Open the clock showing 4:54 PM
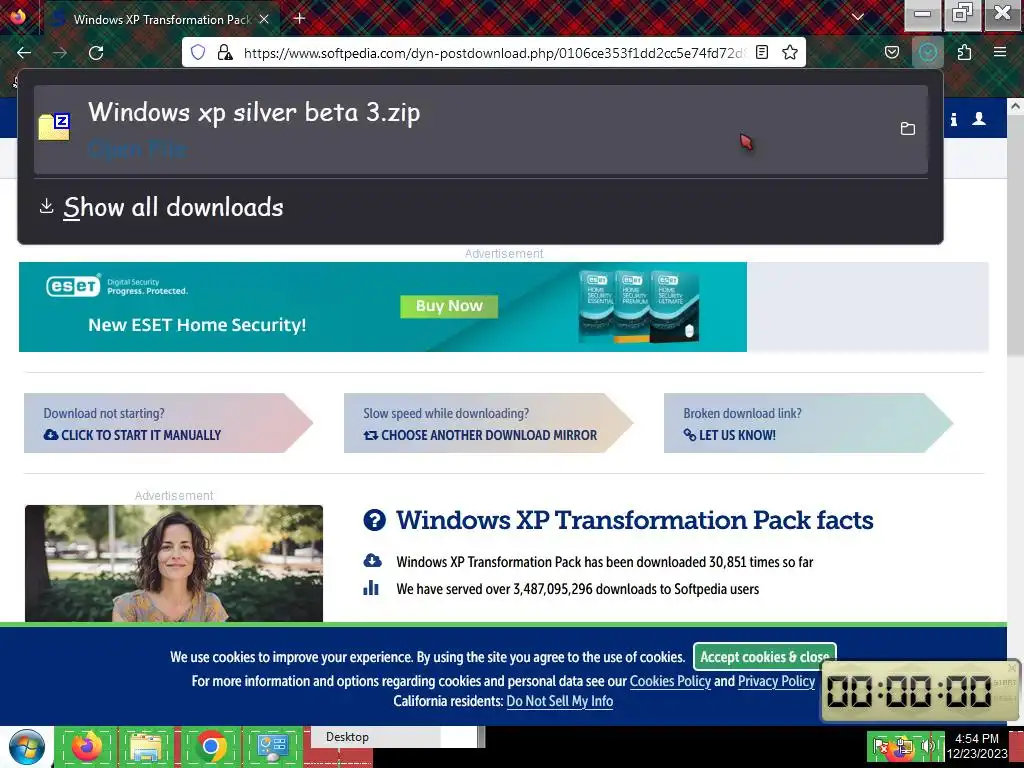The width and height of the screenshot is (1024, 768). click(976, 746)
